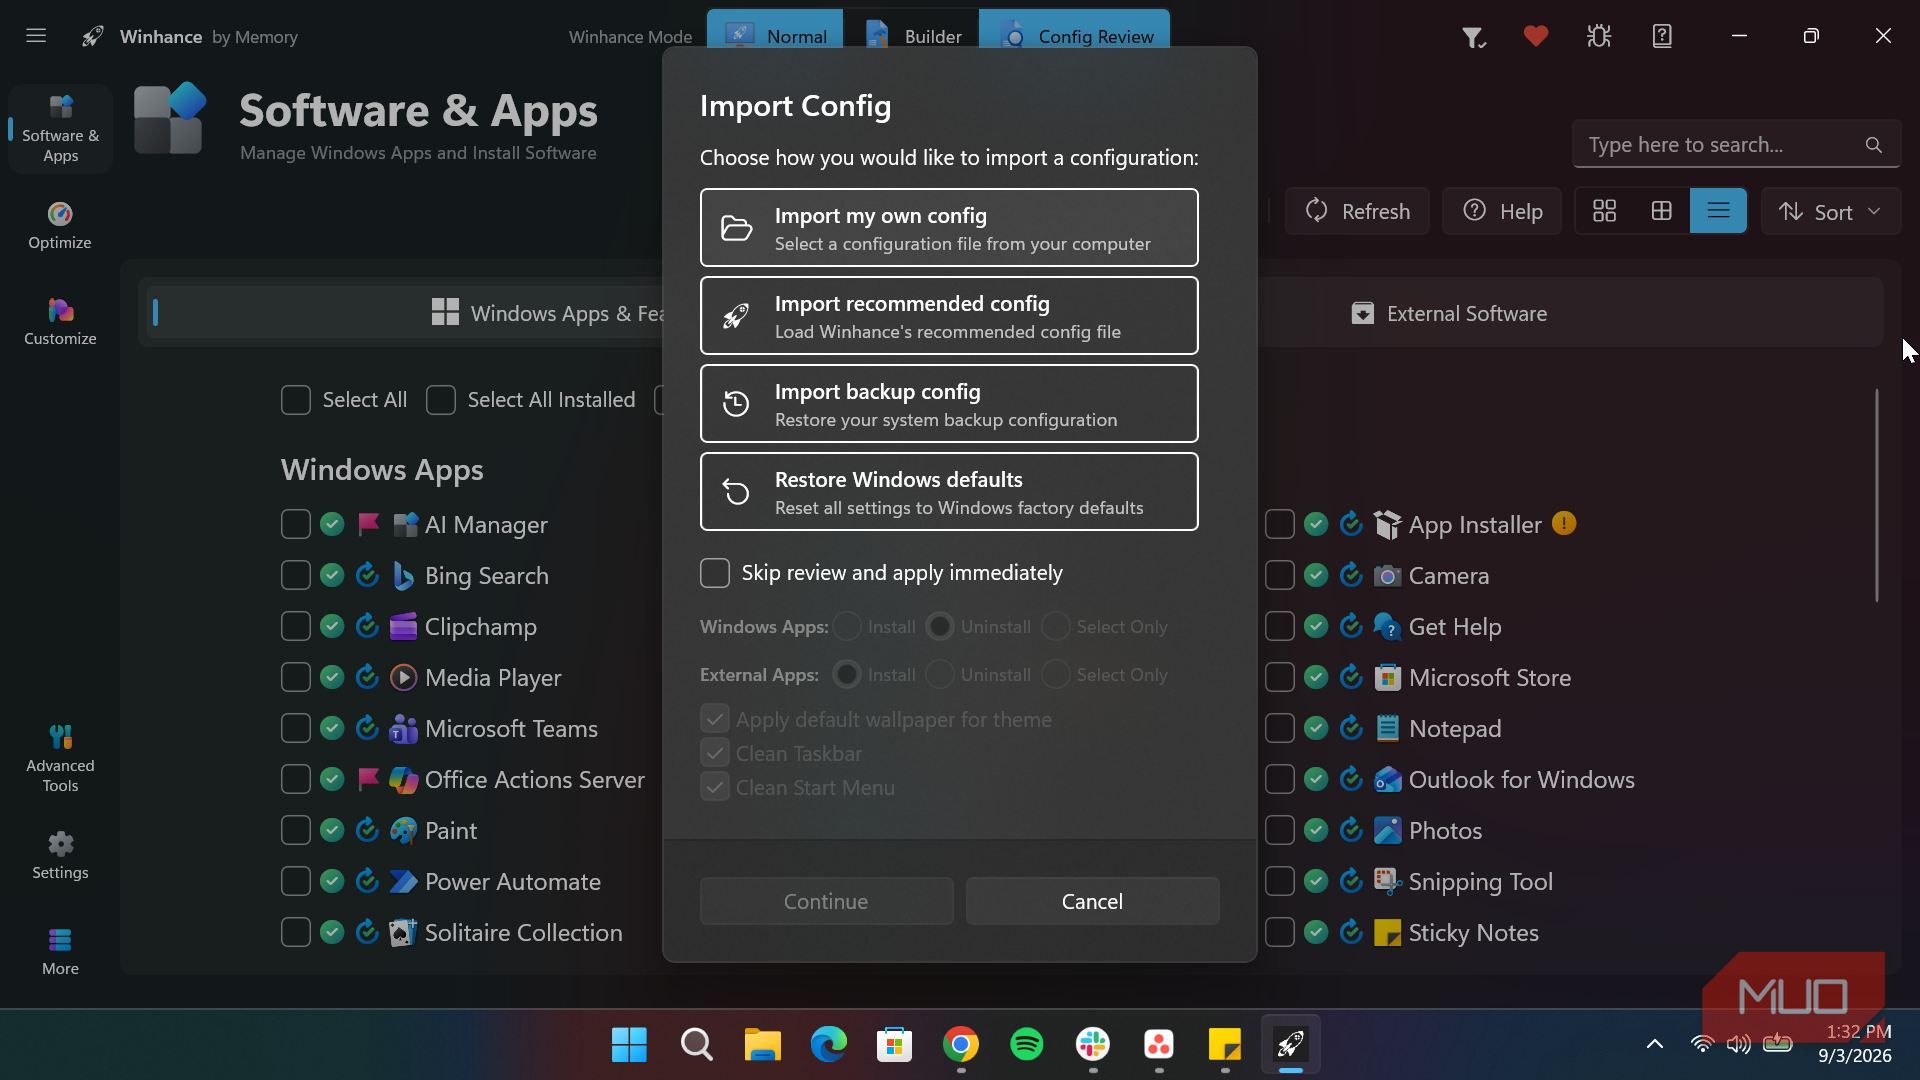Click Windows Start button
Screen dimensions: 1920x1080
629,1045
